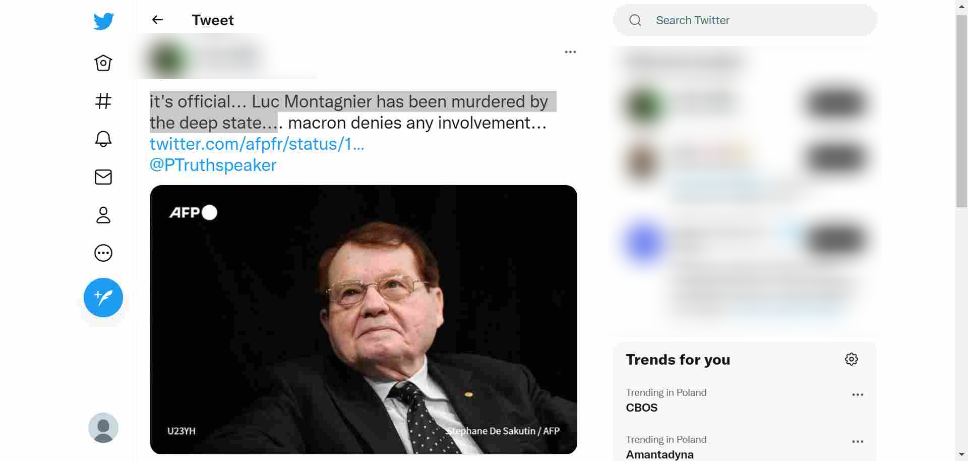
Task: Expand options for CBOS trend
Action: coord(857,395)
